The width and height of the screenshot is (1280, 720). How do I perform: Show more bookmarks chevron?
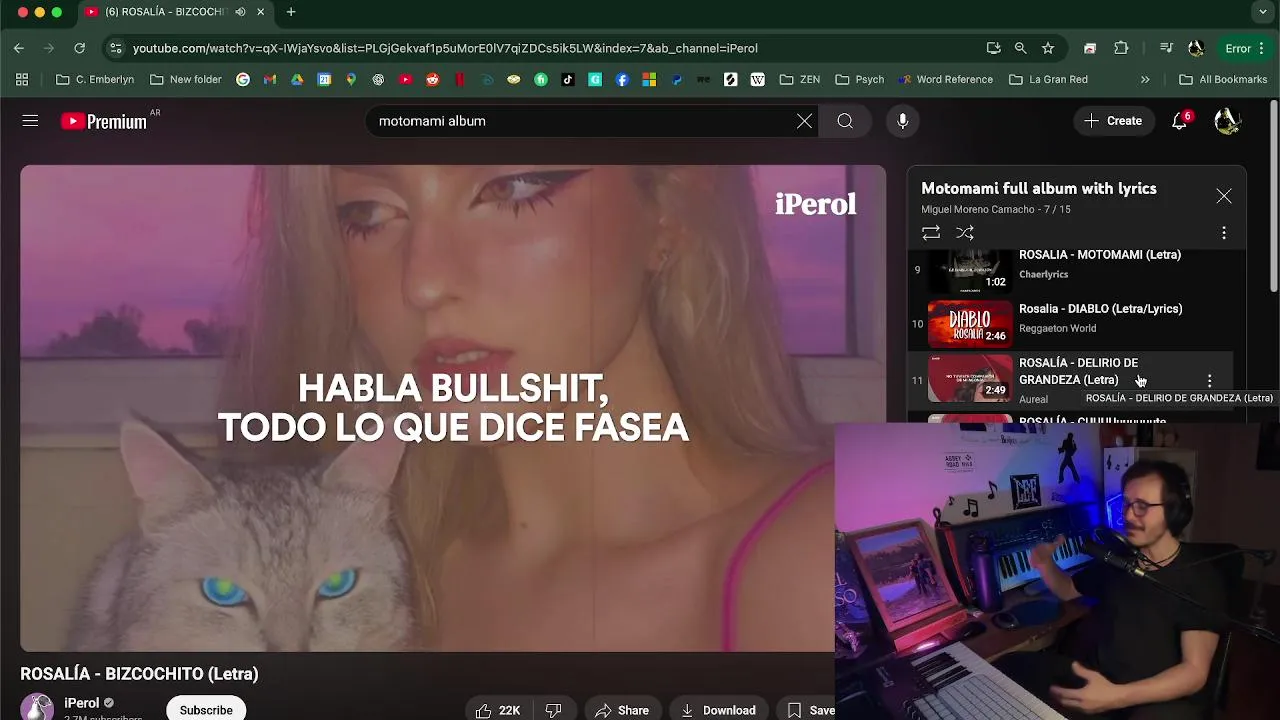click(x=1145, y=79)
